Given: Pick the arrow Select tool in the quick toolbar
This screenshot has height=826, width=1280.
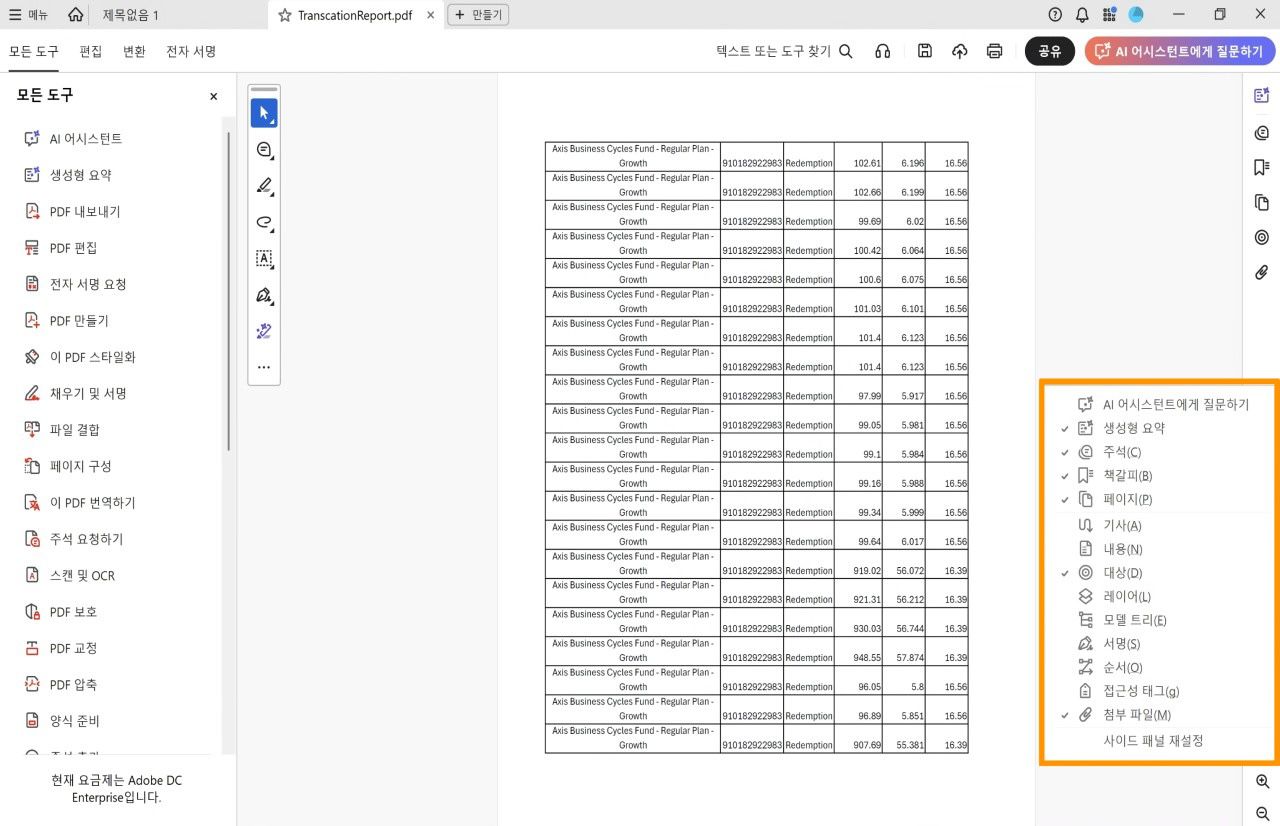Looking at the screenshot, I should point(264,113).
